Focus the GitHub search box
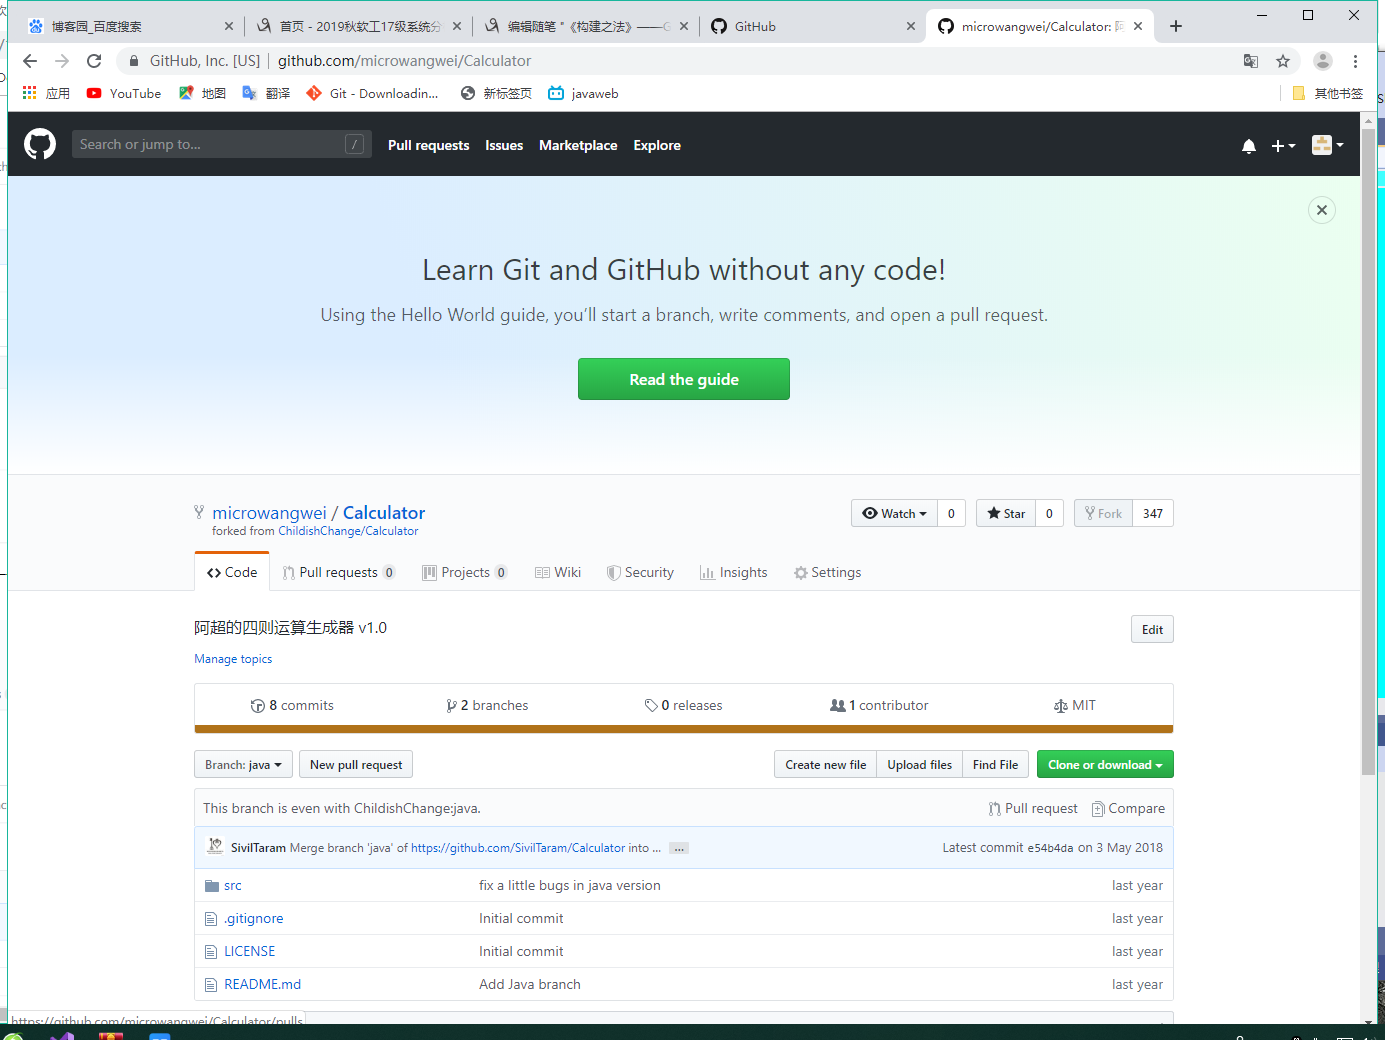Image resolution: width=1385 pixels, height=1040 pixels. pos(222,144)
